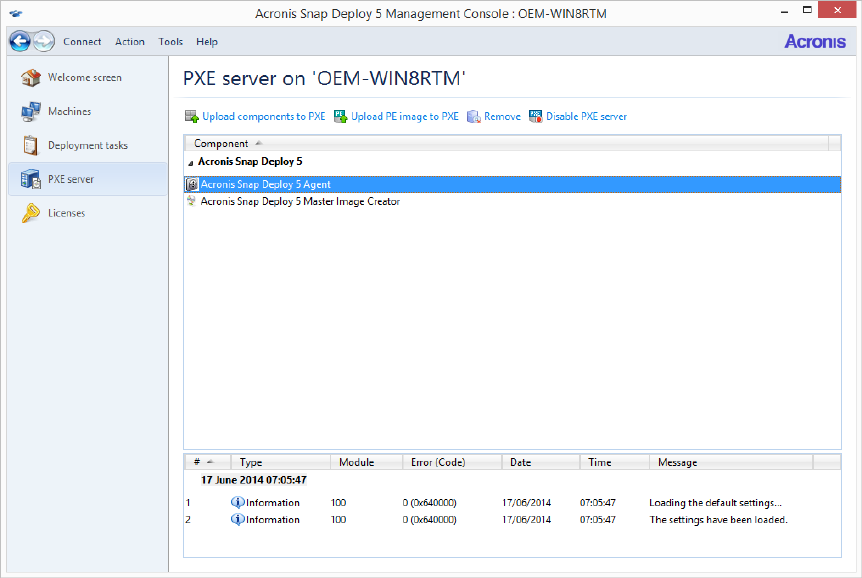Open the Connect menu

[82, 42]
